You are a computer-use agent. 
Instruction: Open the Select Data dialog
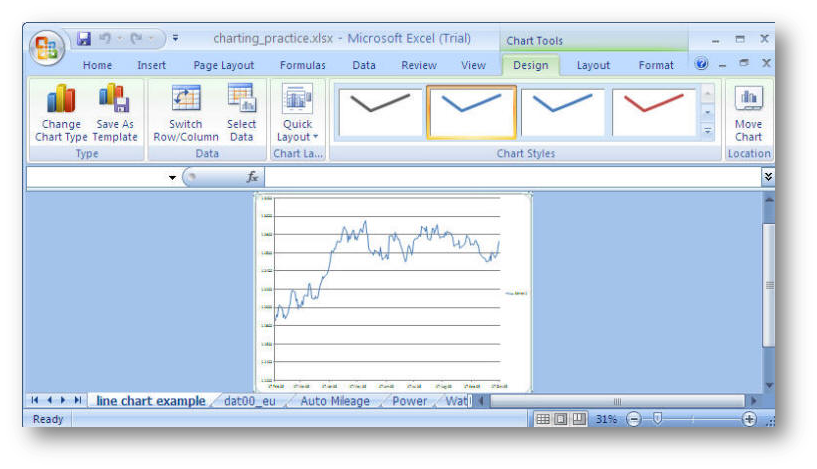[x=241, y=113]
